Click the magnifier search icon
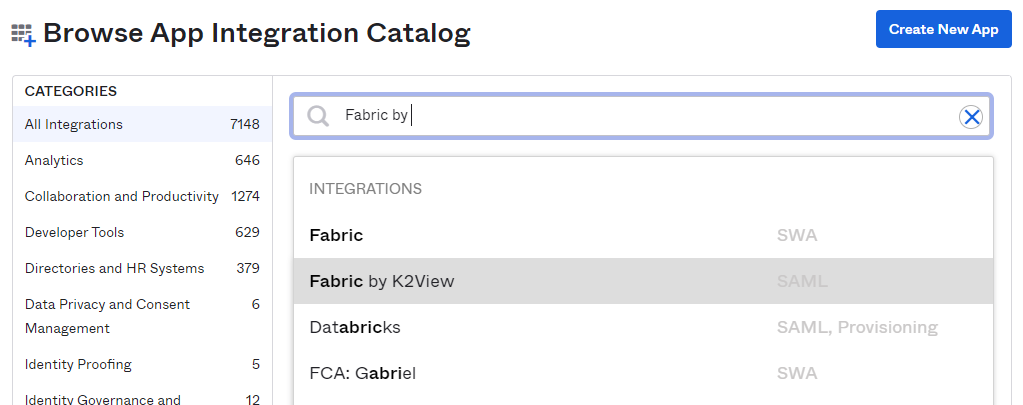Image resolution: width=1023 pixels, height=405 pixels. pyautogui.click(x=318, y=116)
